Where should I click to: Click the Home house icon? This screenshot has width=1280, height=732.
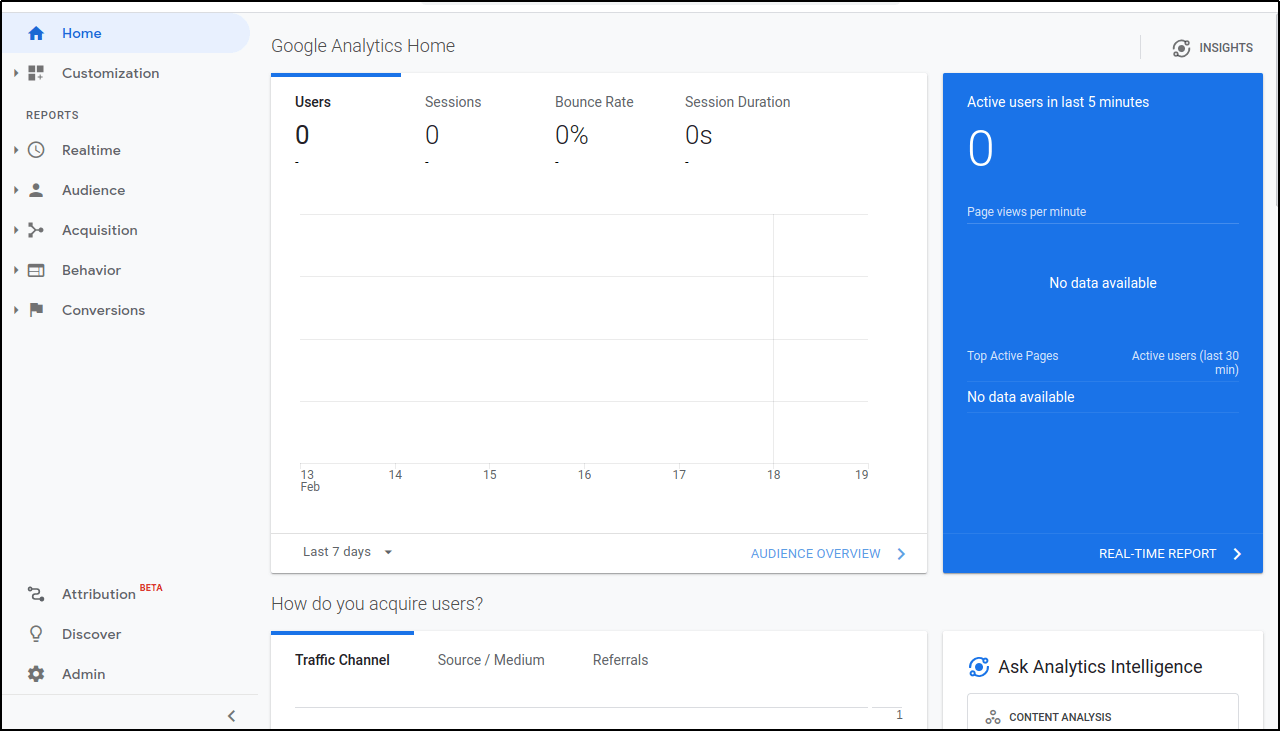pyautogui.click(x=36, y=33)
